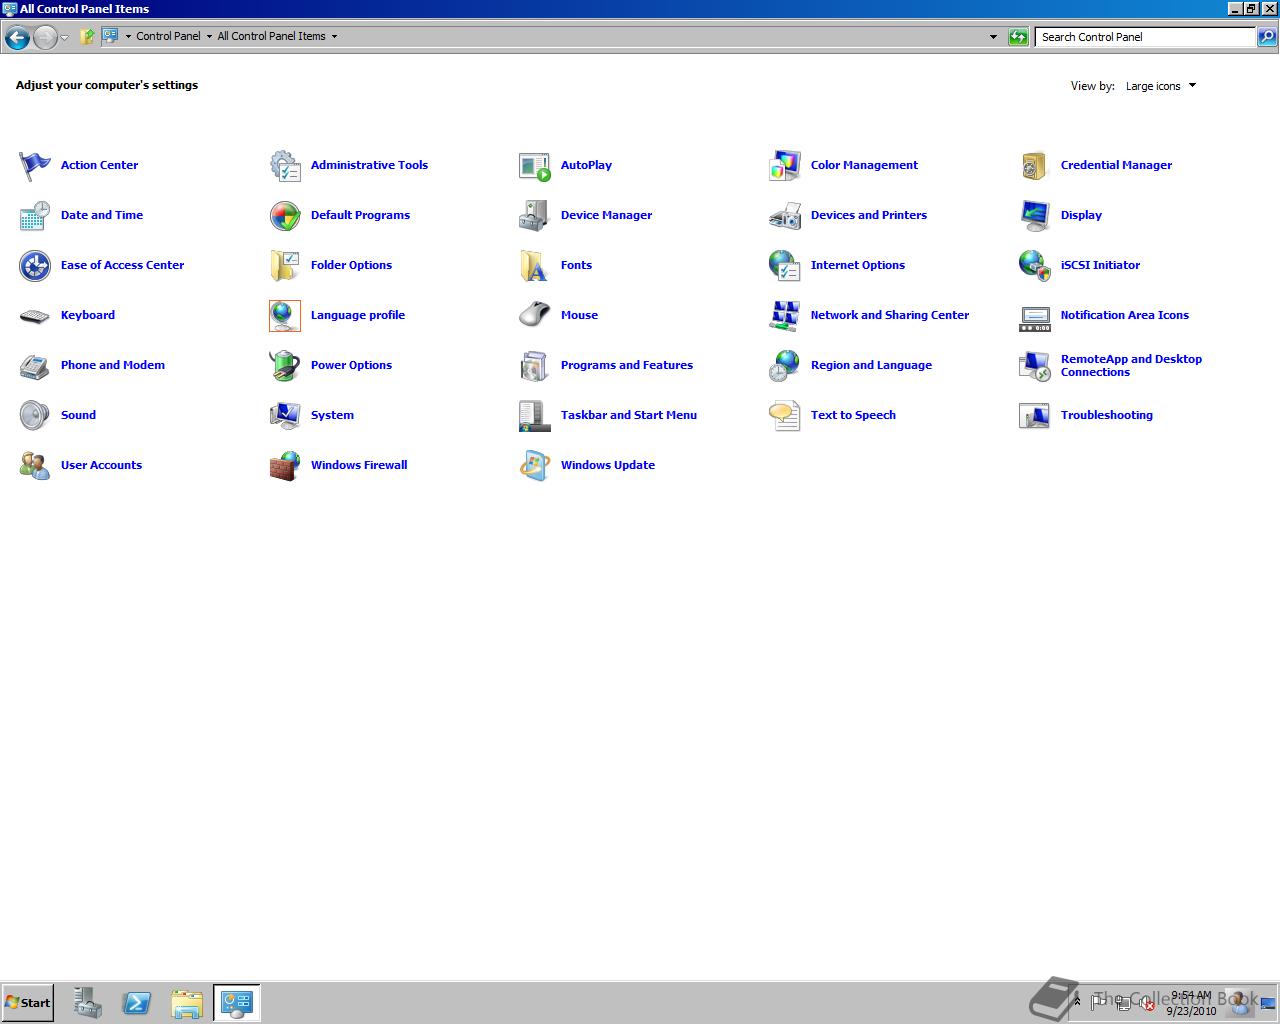Open the Action Center flag icon
The width and height of the screenshot is (1280, 1024).
pos(35,166)
